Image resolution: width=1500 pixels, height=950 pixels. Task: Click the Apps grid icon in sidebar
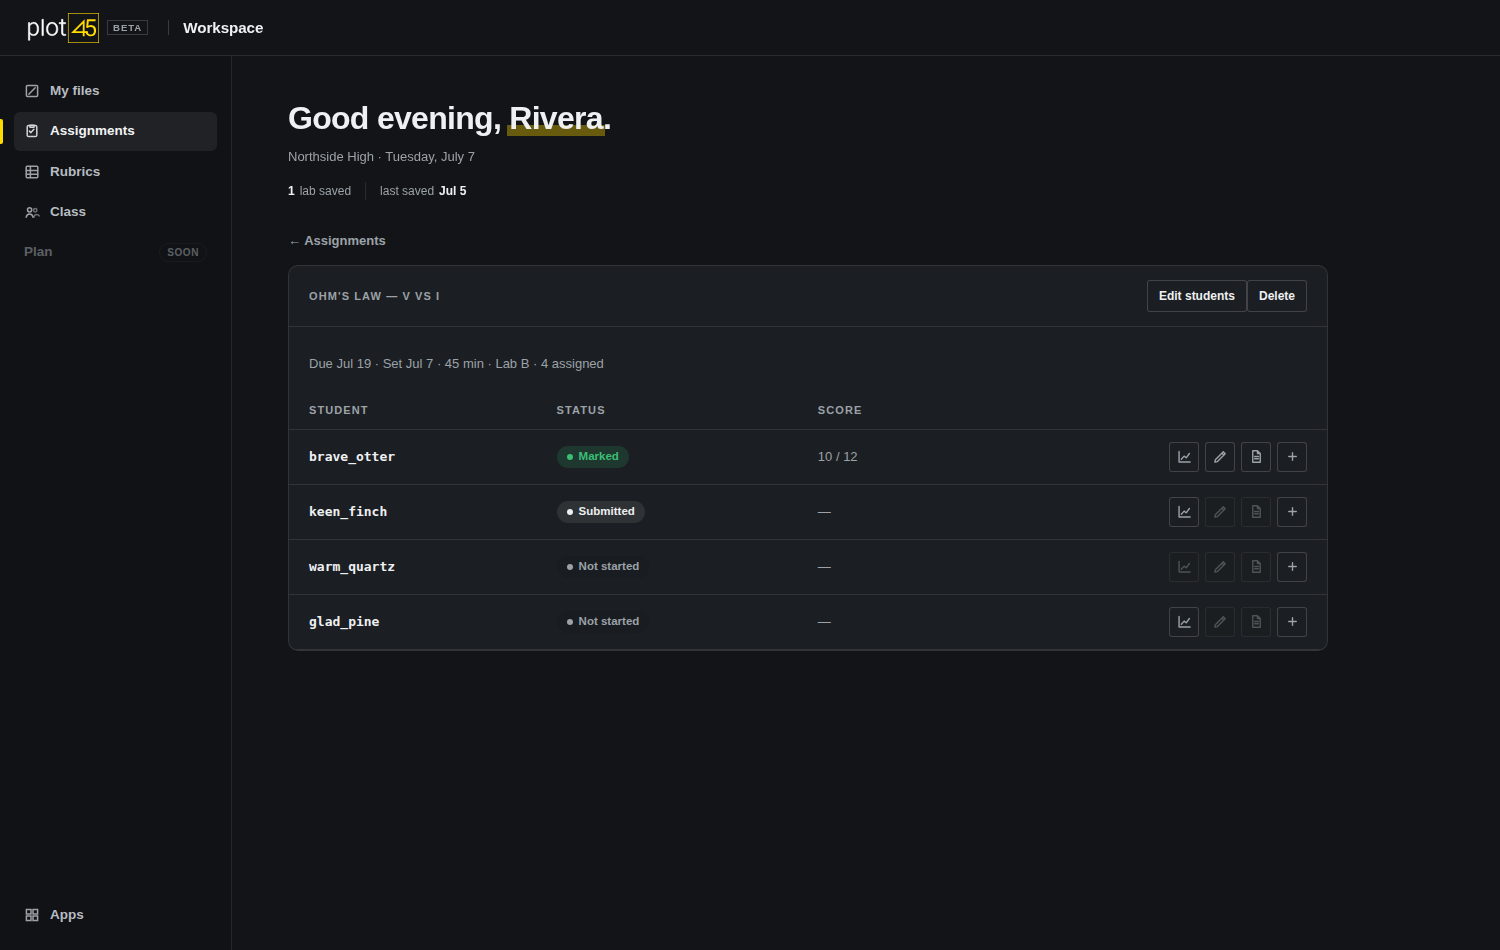pyautogui.click(x=32, y=915)
